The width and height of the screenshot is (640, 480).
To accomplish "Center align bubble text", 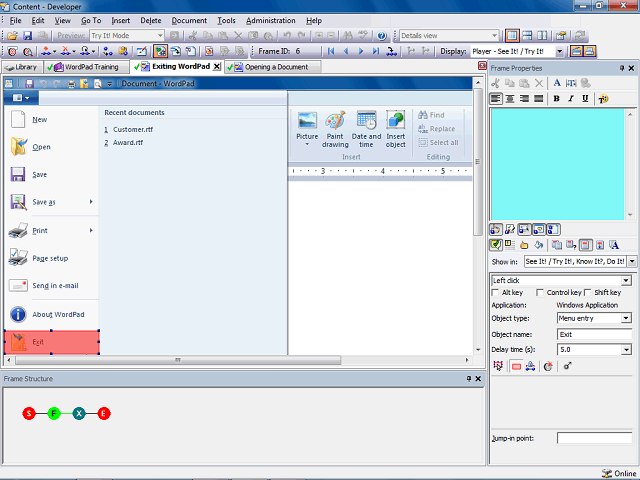I will point(510,98).
